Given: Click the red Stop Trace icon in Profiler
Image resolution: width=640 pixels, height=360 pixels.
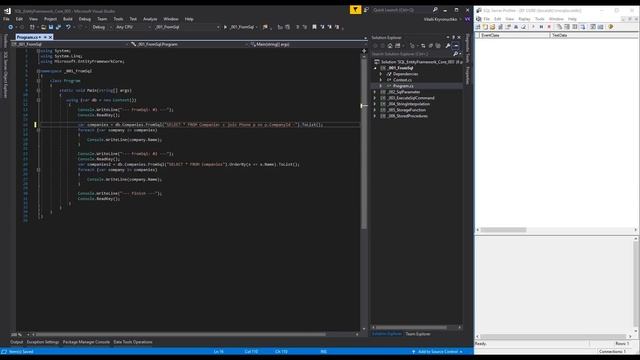Looking at the screenshot, I should pos(549,27).
